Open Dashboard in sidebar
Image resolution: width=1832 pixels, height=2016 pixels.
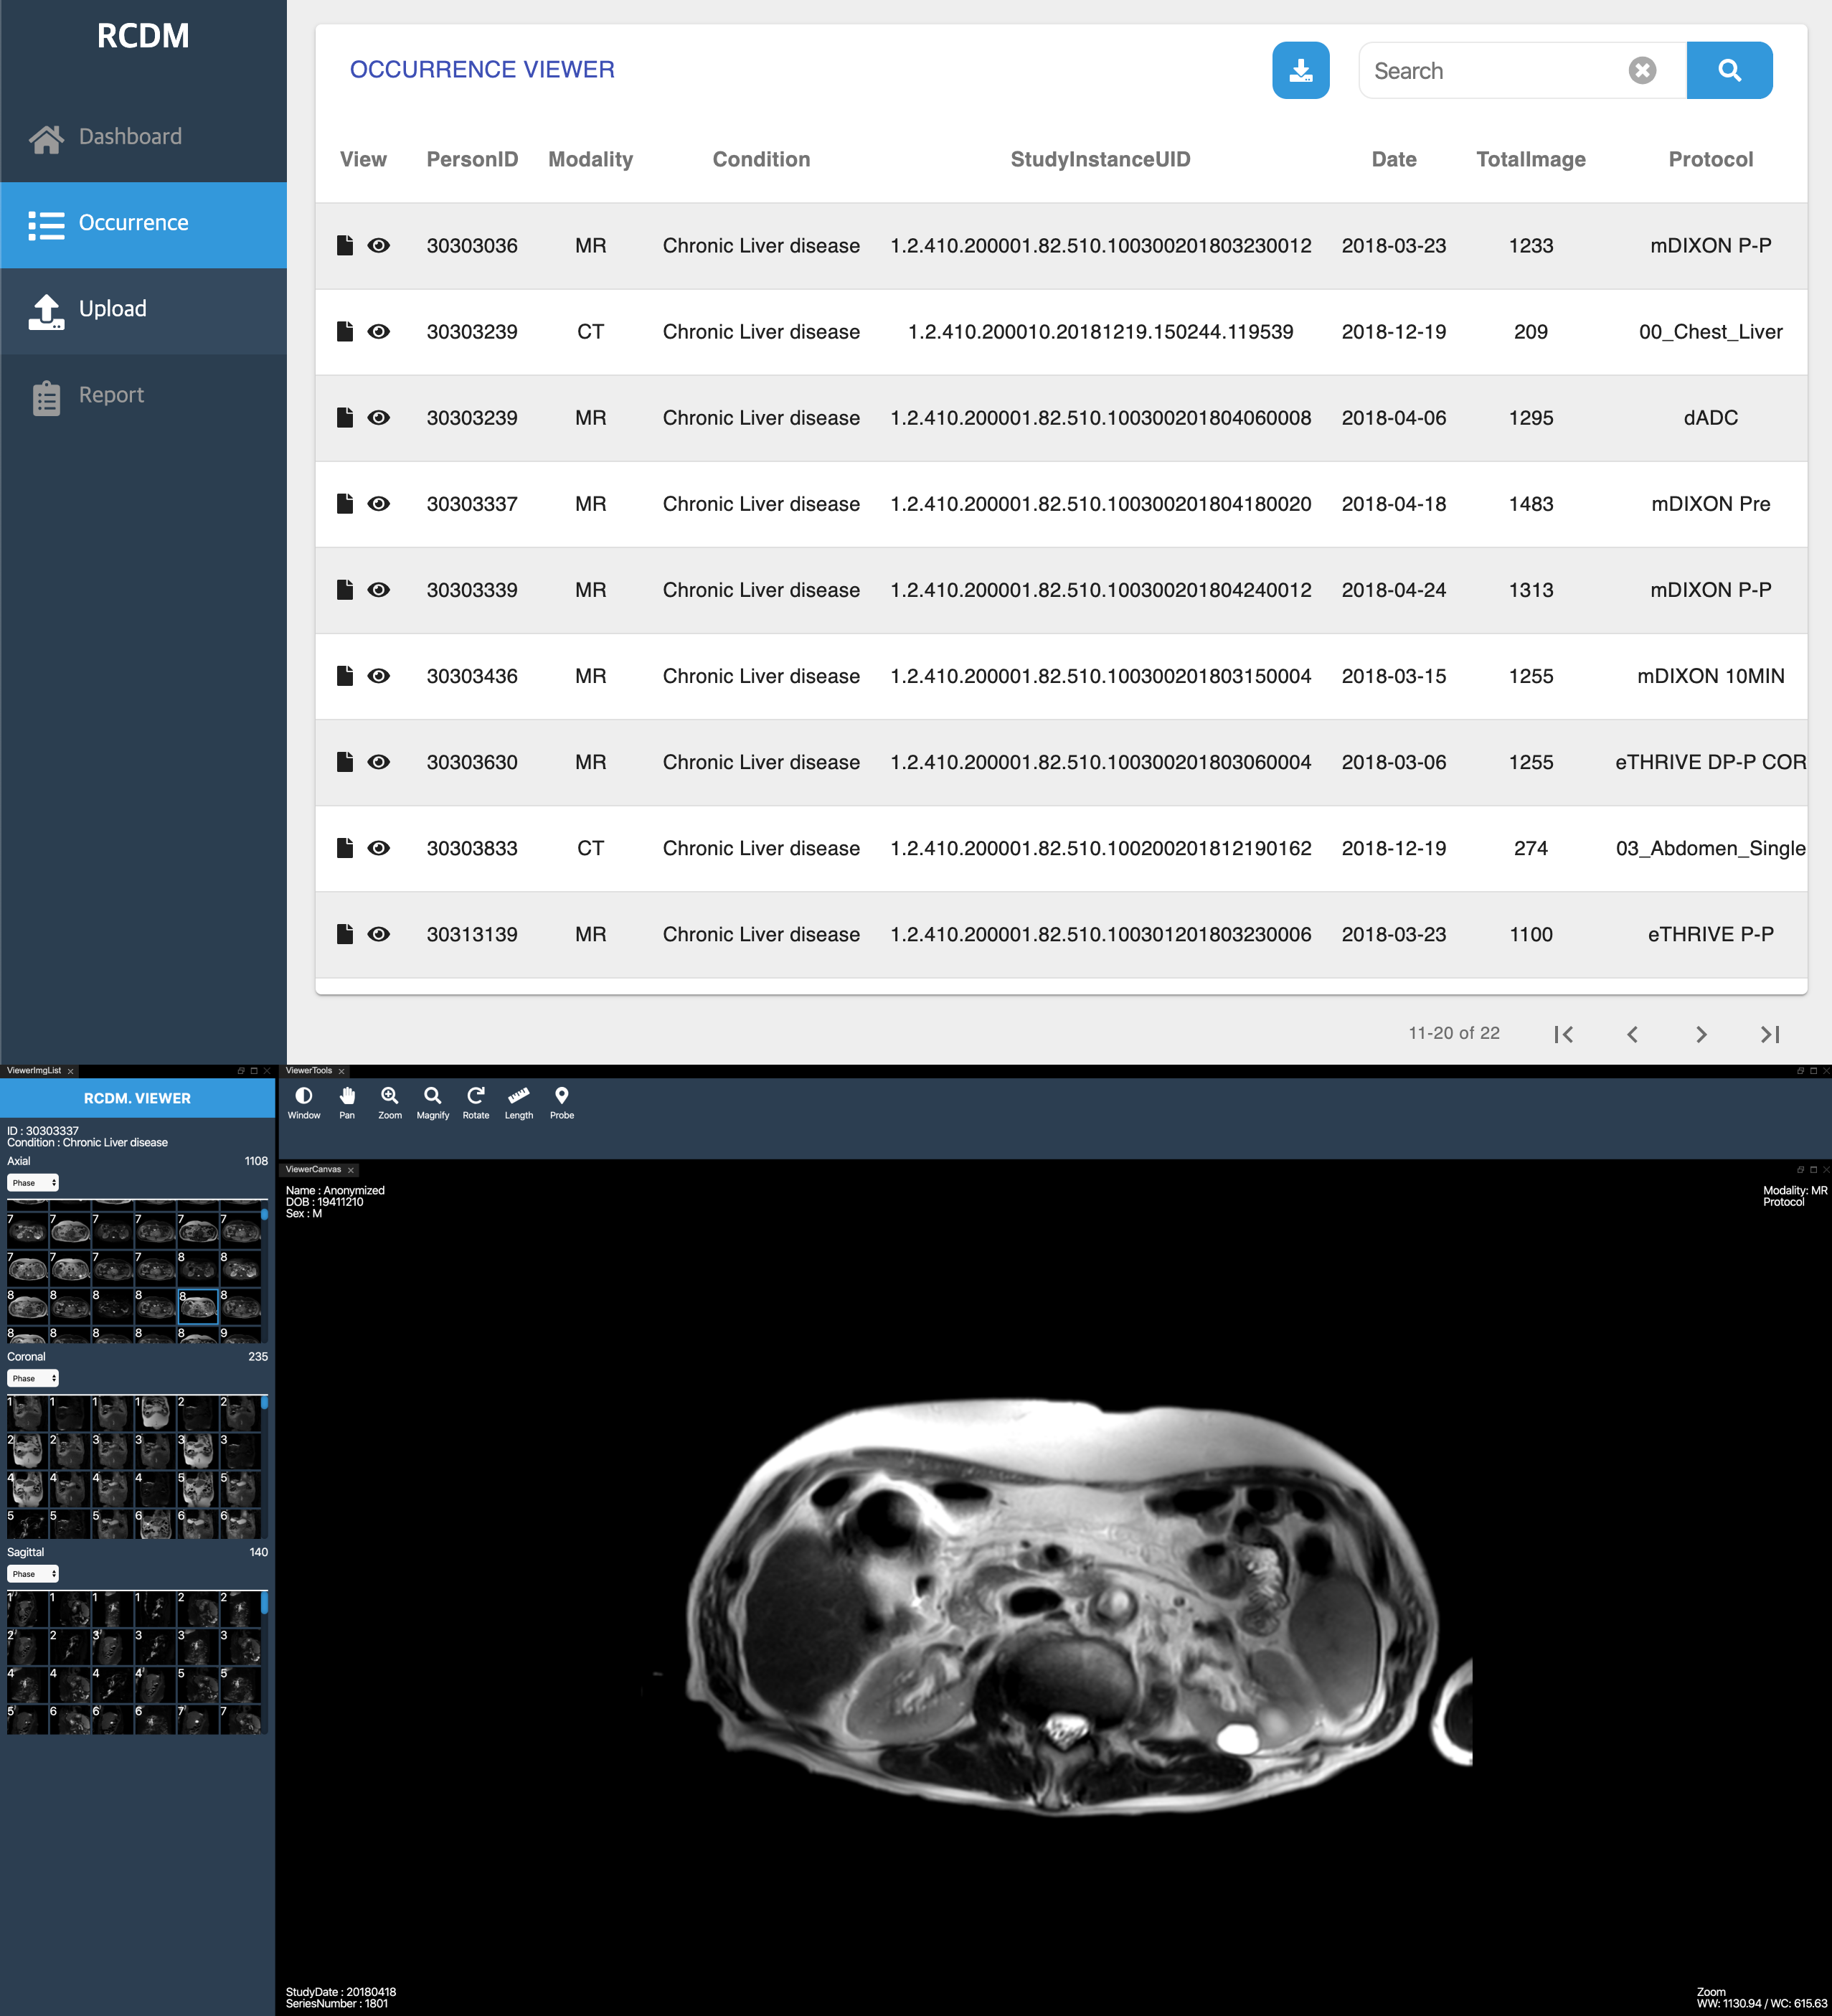(x=130, y=137)
